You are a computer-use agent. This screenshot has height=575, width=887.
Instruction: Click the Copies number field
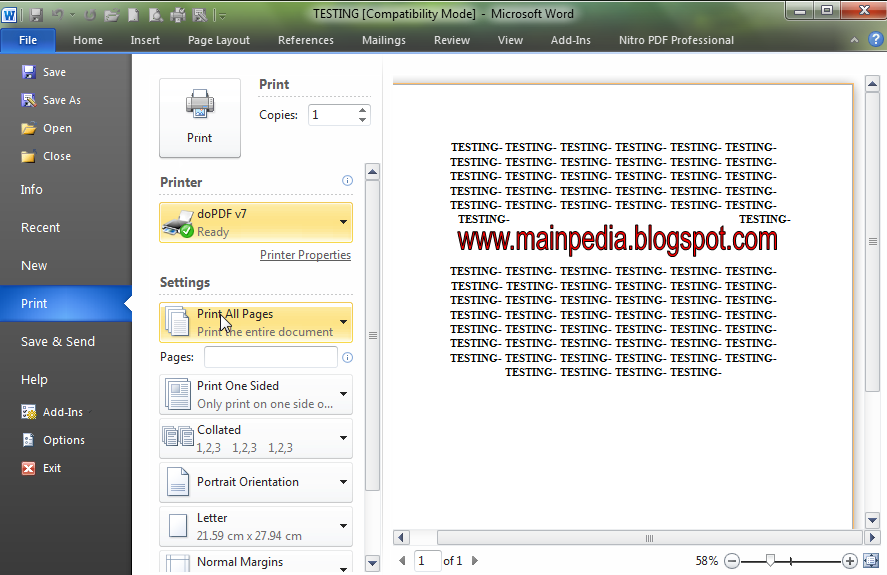(x=333, y=115)
